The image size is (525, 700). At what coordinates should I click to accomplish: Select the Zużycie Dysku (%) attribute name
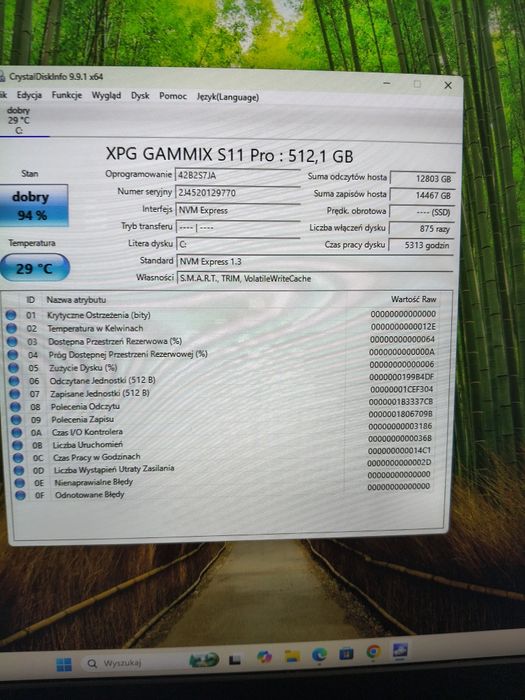click(x=83, y=368)
